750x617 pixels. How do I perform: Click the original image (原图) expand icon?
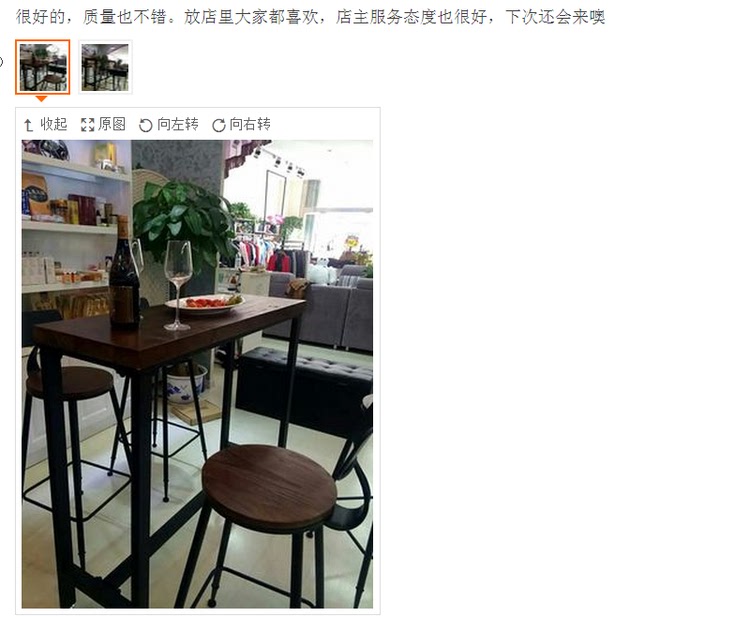click(88, 125)
